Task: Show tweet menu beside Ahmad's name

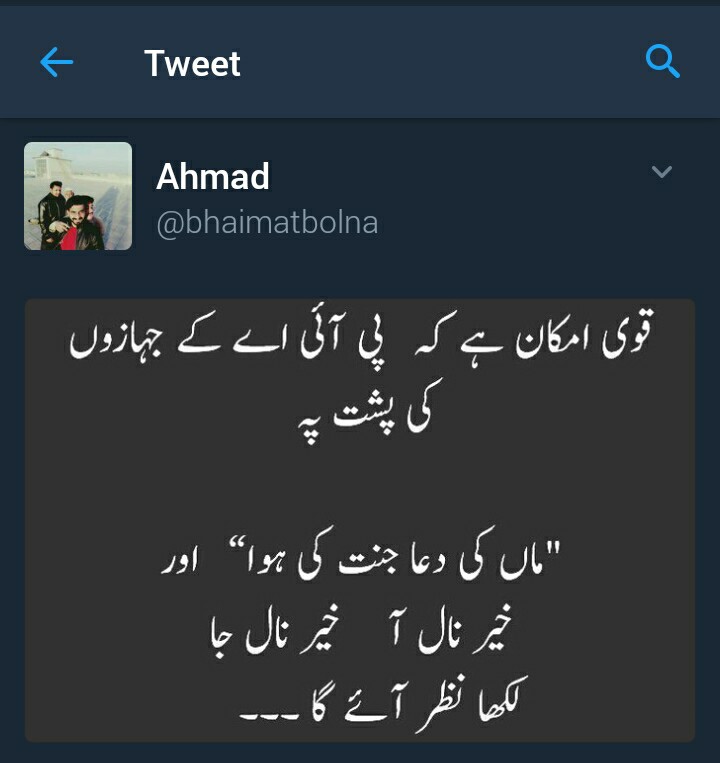Action: coord(662,171)
